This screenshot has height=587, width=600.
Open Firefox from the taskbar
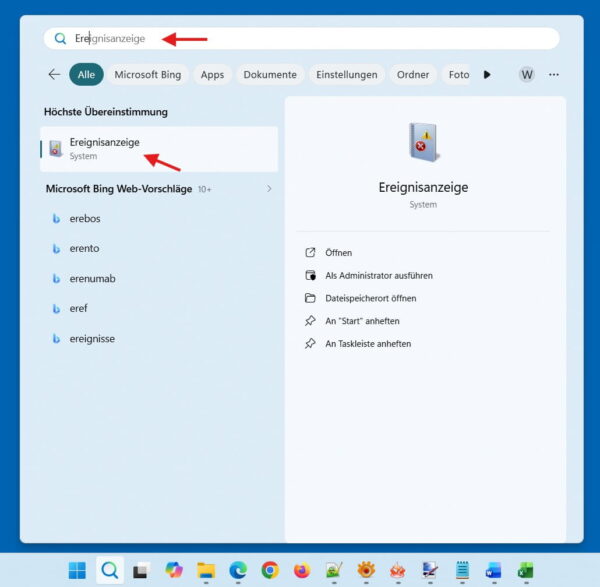click(302, 571)
